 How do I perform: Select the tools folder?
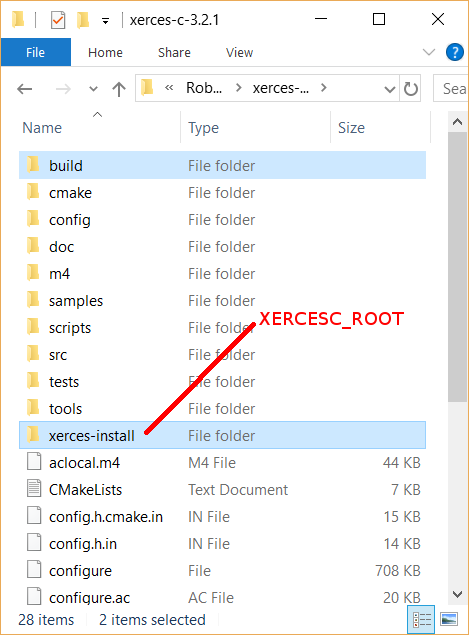click(x=222, y=408)
